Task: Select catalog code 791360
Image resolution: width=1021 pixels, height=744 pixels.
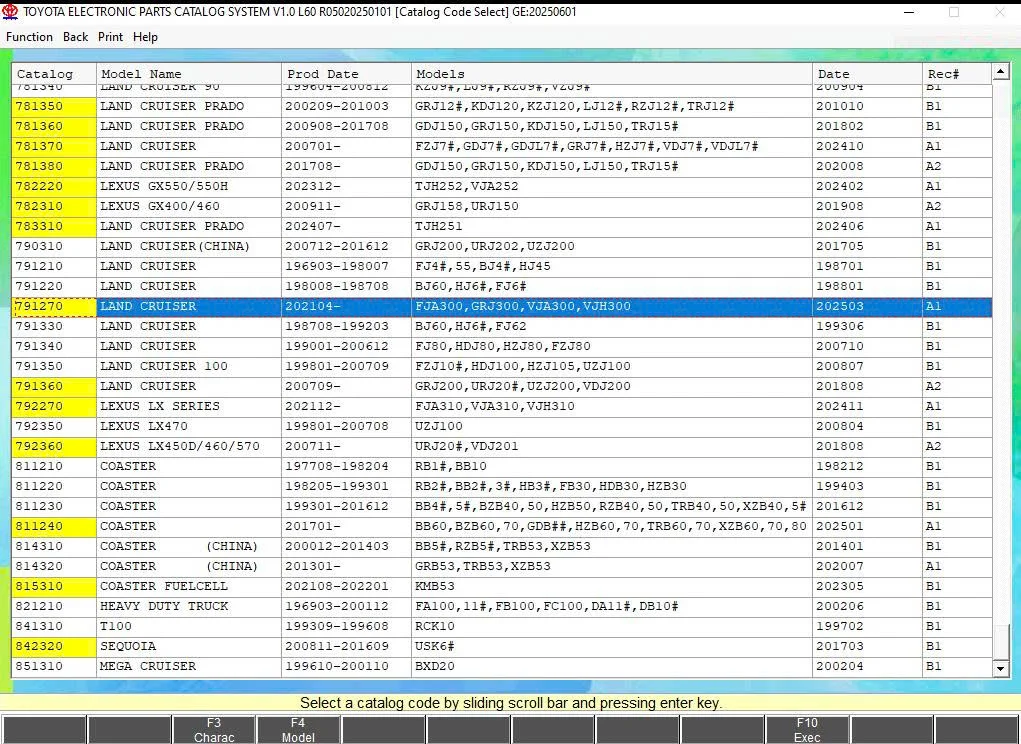Action: (54, 387)
